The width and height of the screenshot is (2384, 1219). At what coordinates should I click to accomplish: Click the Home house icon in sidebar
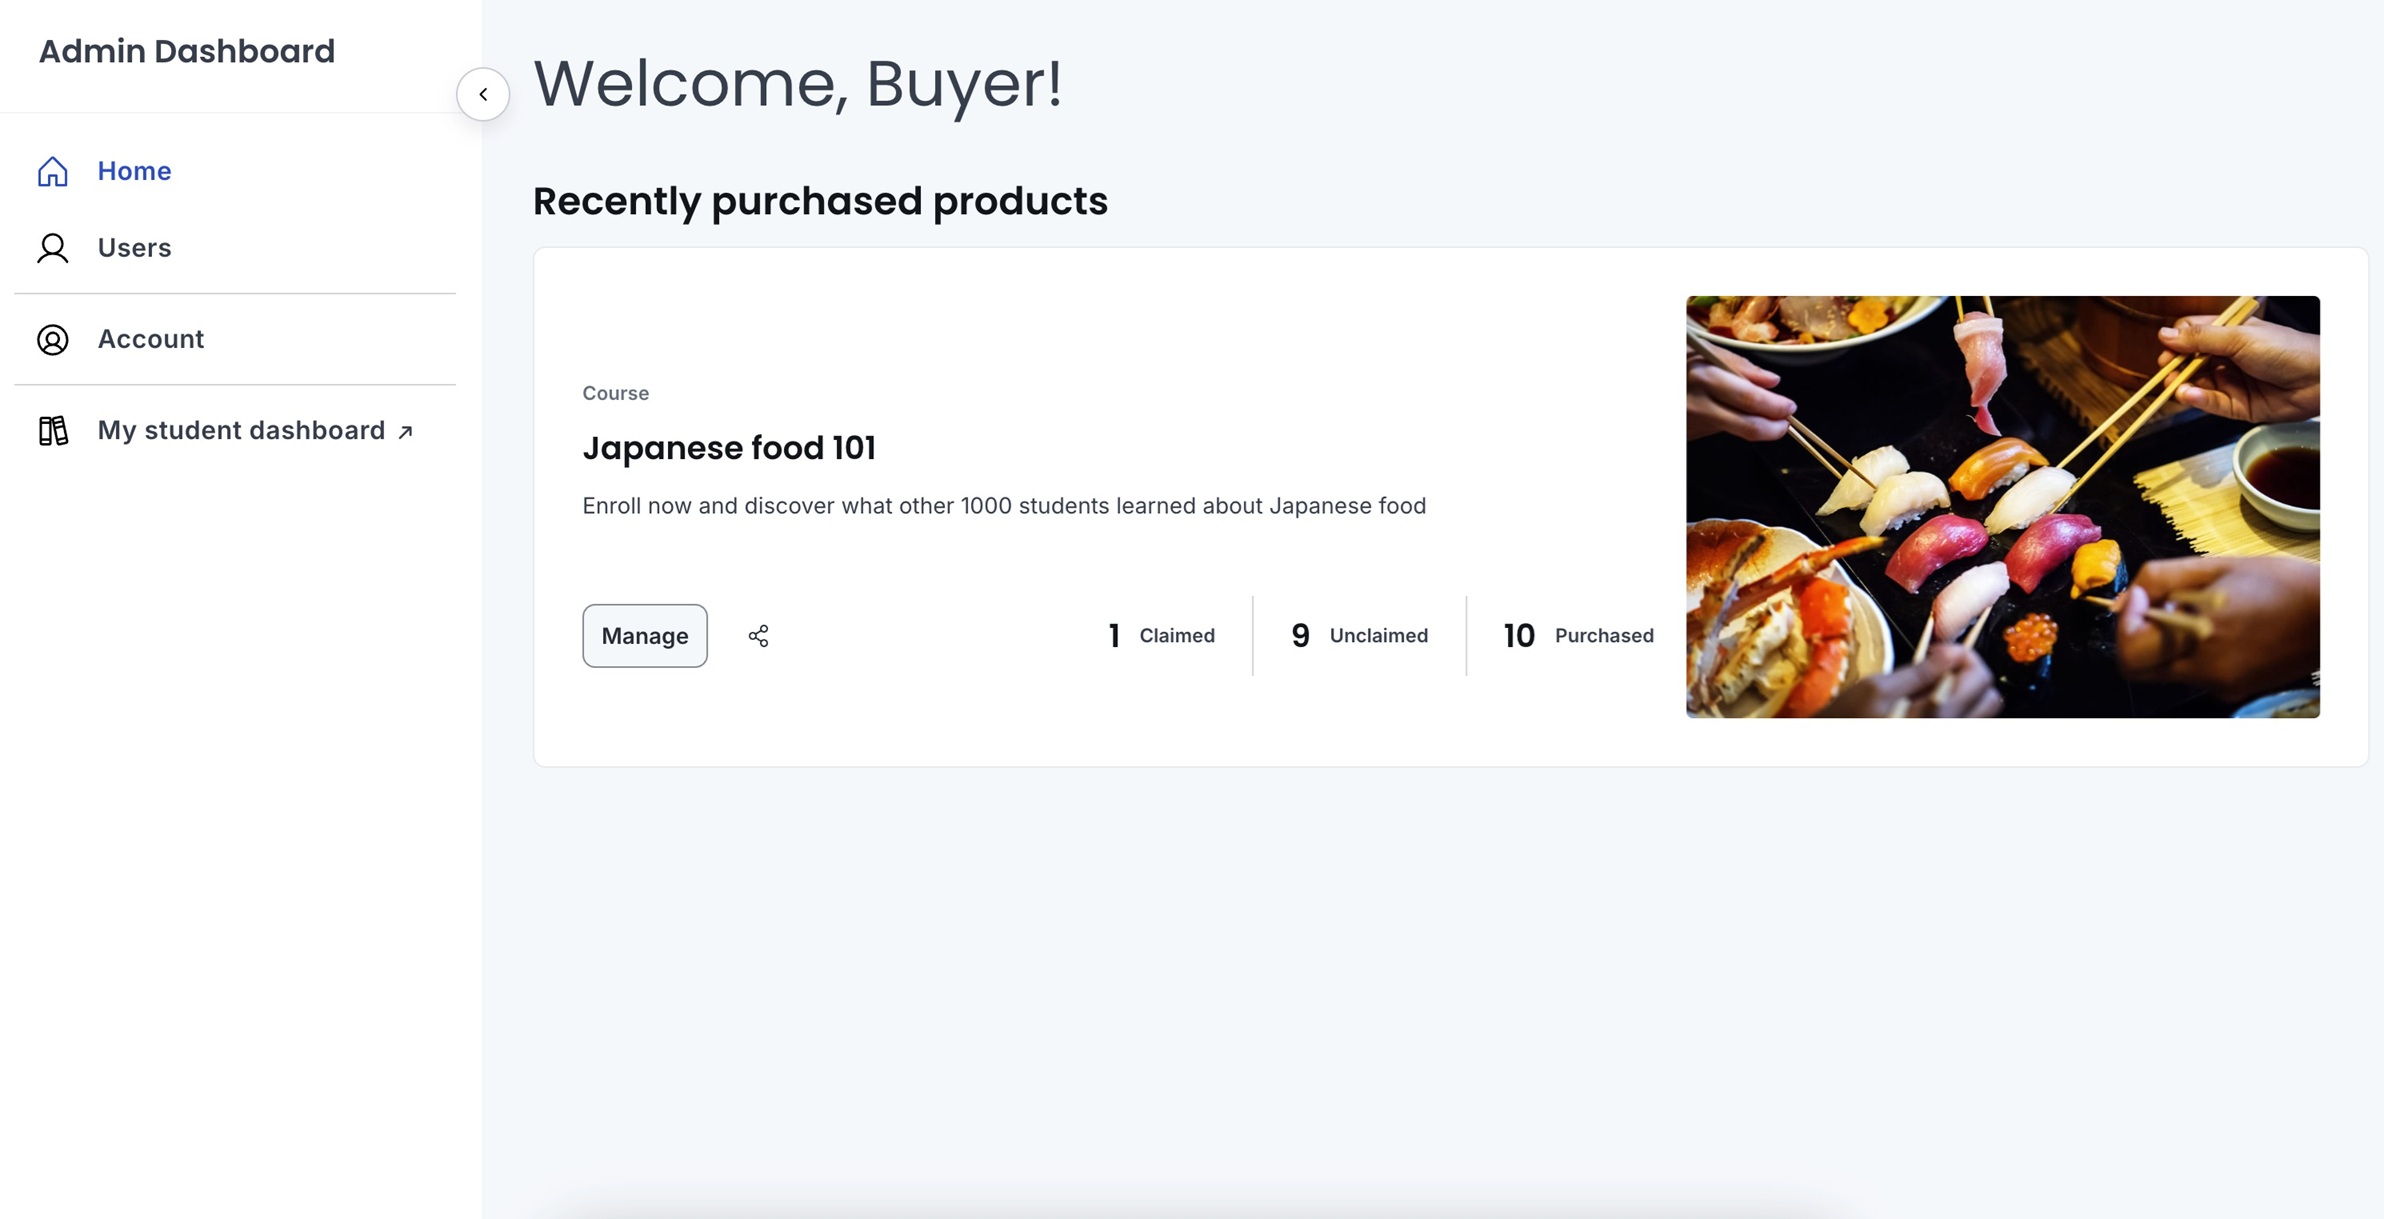53,172
